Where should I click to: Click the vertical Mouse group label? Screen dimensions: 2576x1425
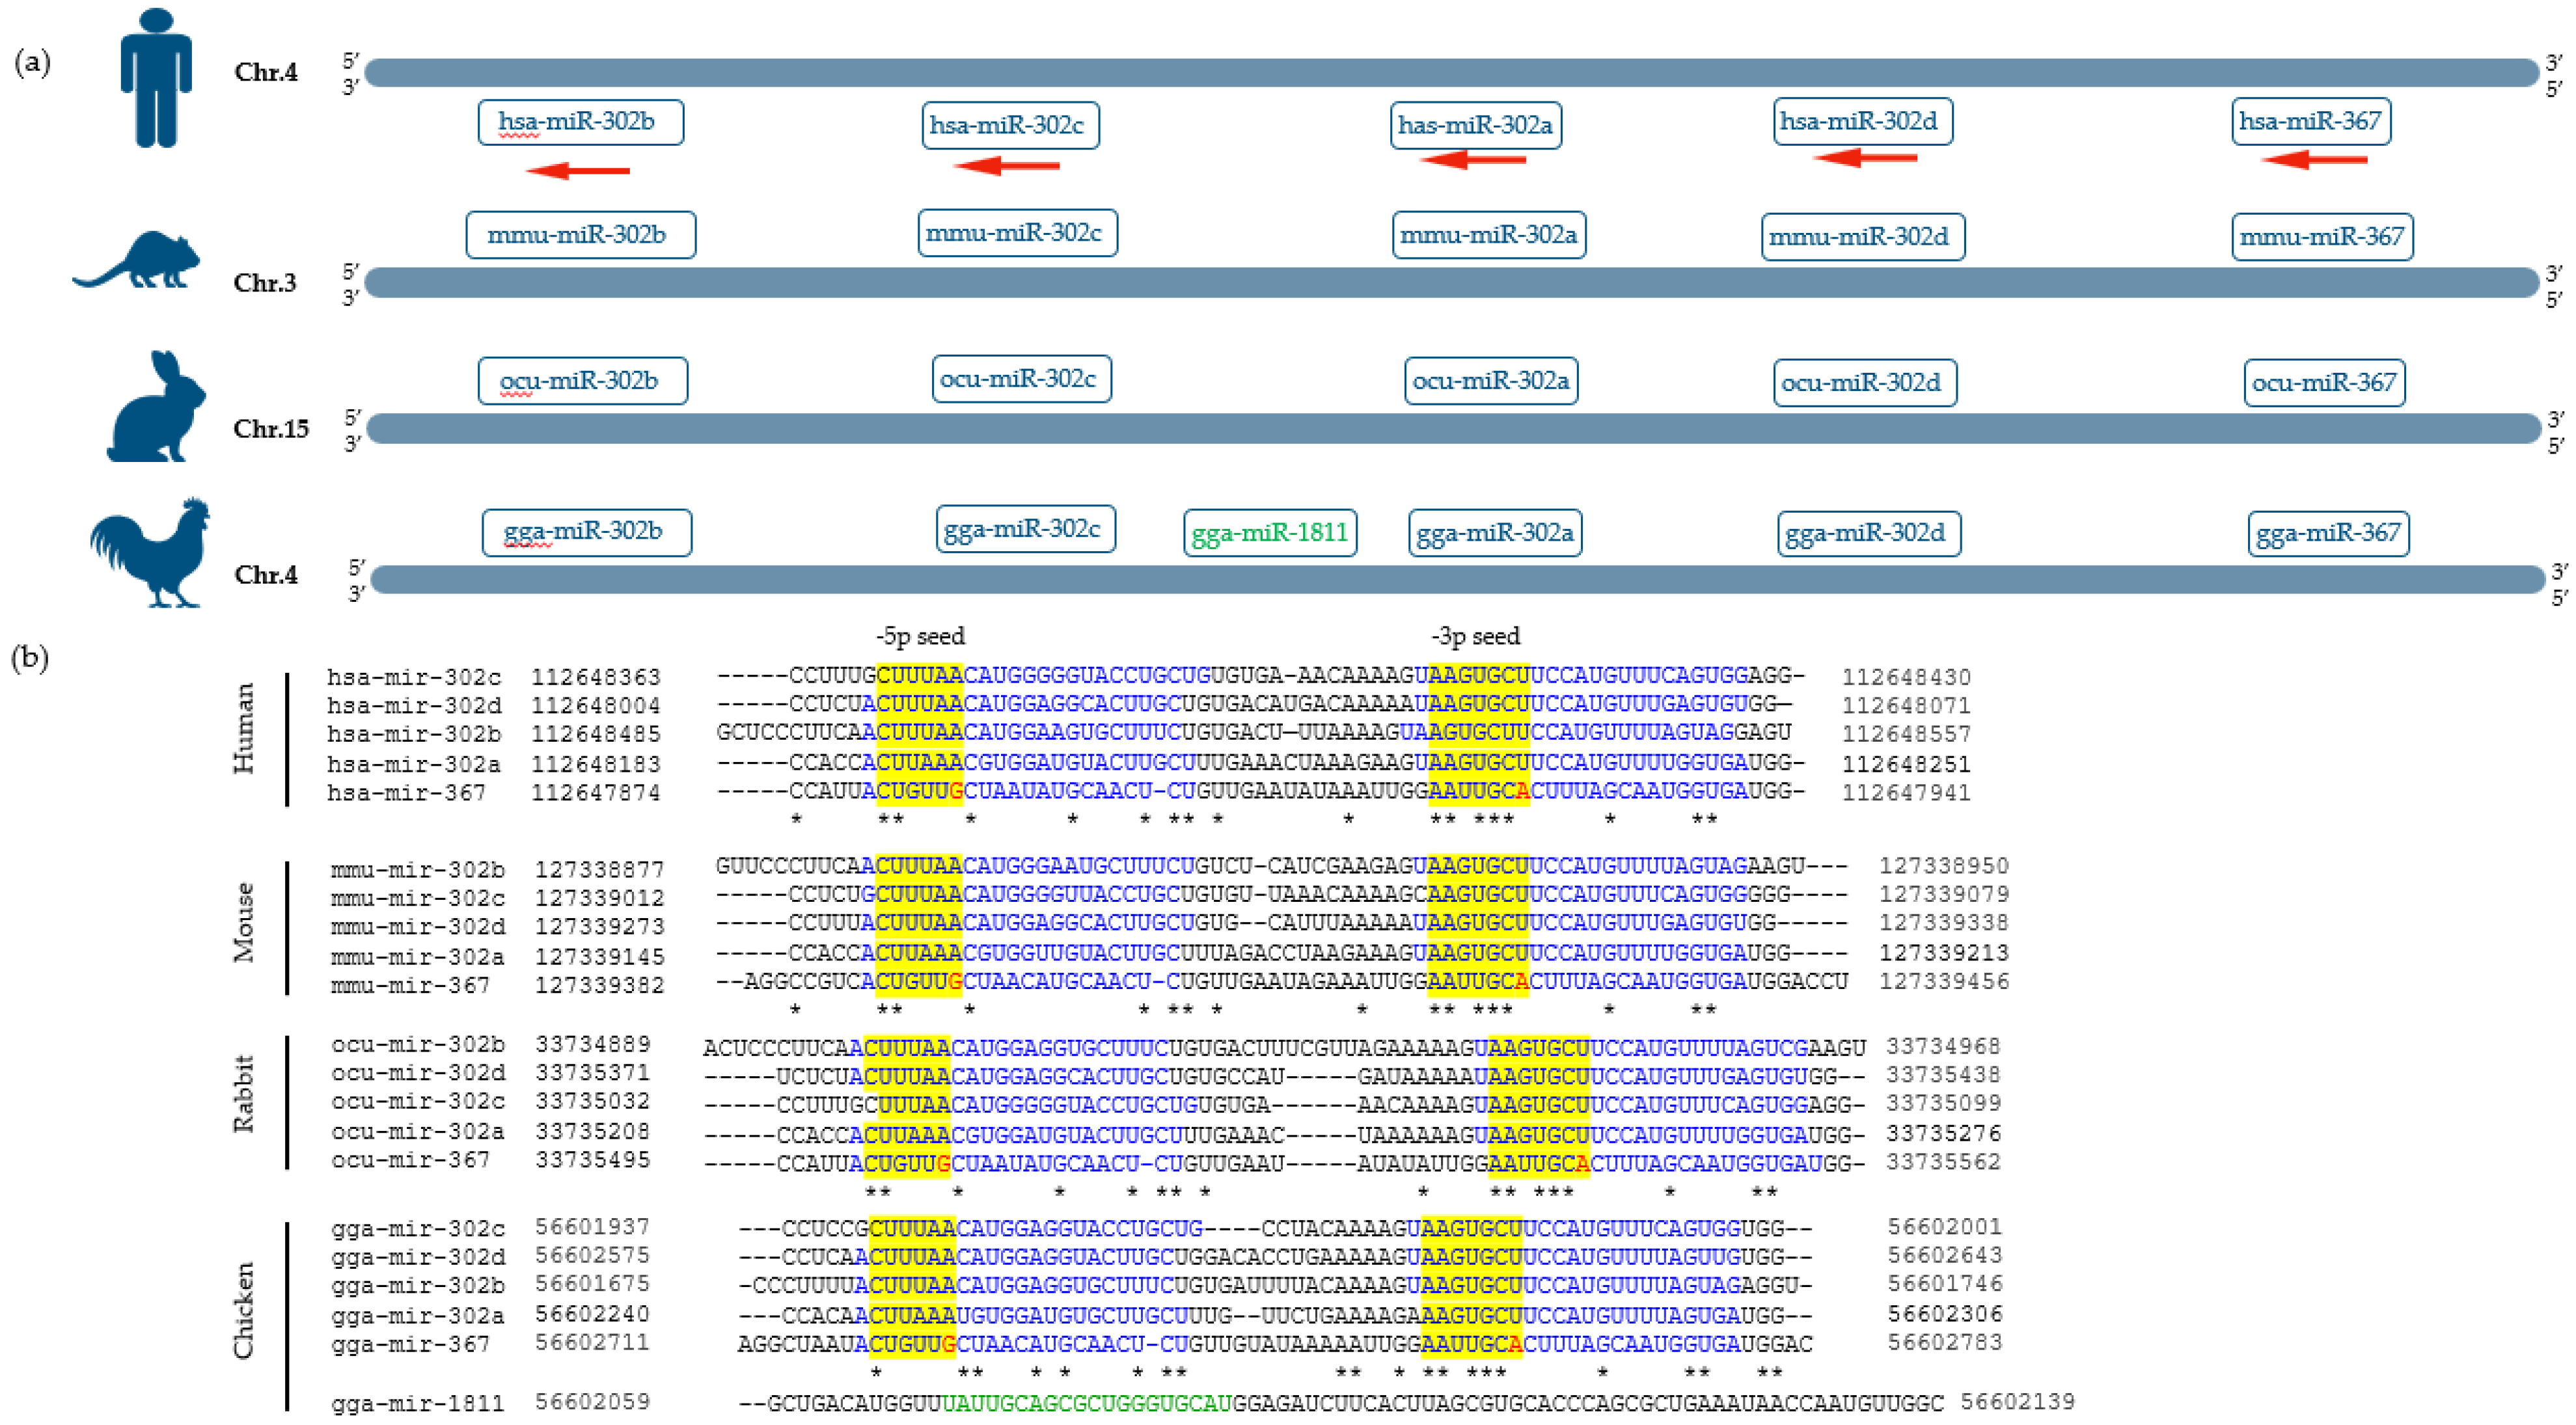243,922
